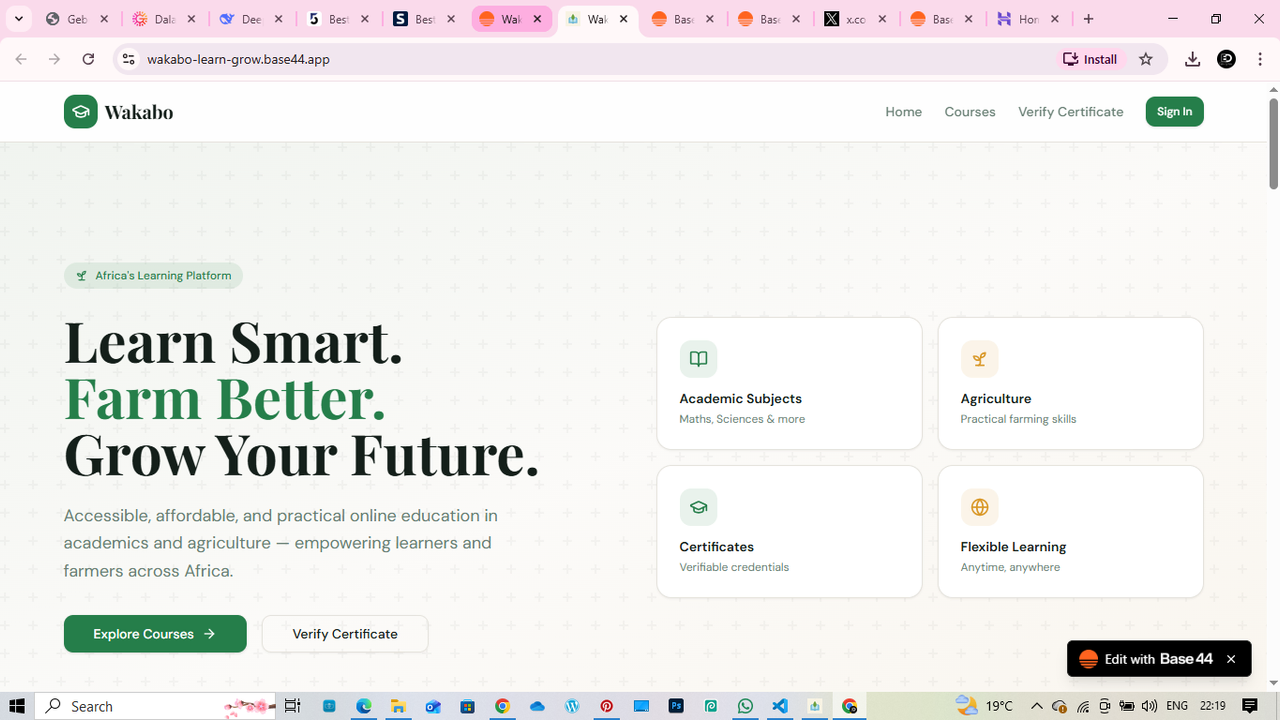Switch to the Hon browser tab
This screenshot has height=720, width=1280.
[x=1028, y=19]
